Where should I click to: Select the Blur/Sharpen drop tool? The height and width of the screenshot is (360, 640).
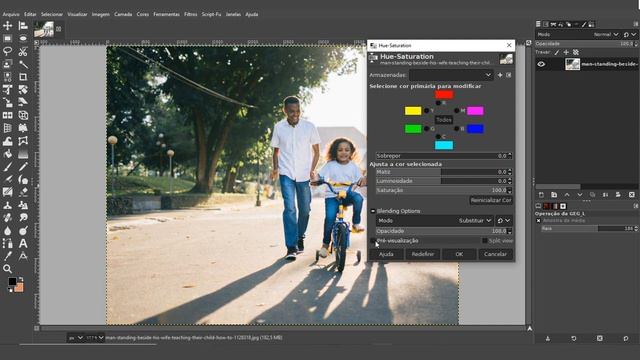7,231
